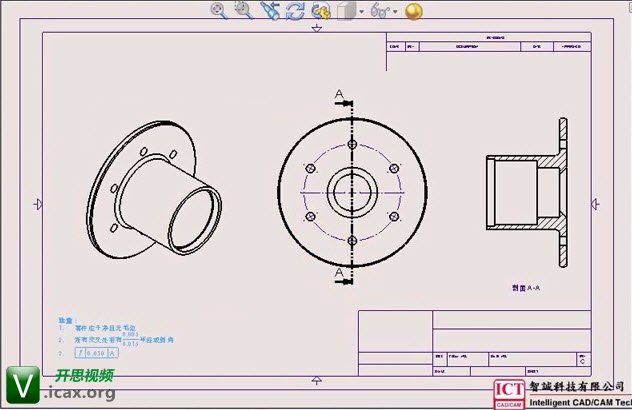632x410 pixels.
Task: Activate the 3D Drawing View icon
Action: tap(321, 11)
